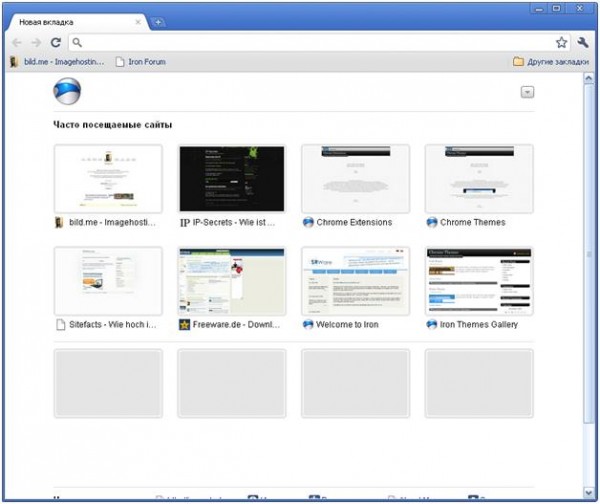Click the star favicon beside Freeware.de

point(184,325)
